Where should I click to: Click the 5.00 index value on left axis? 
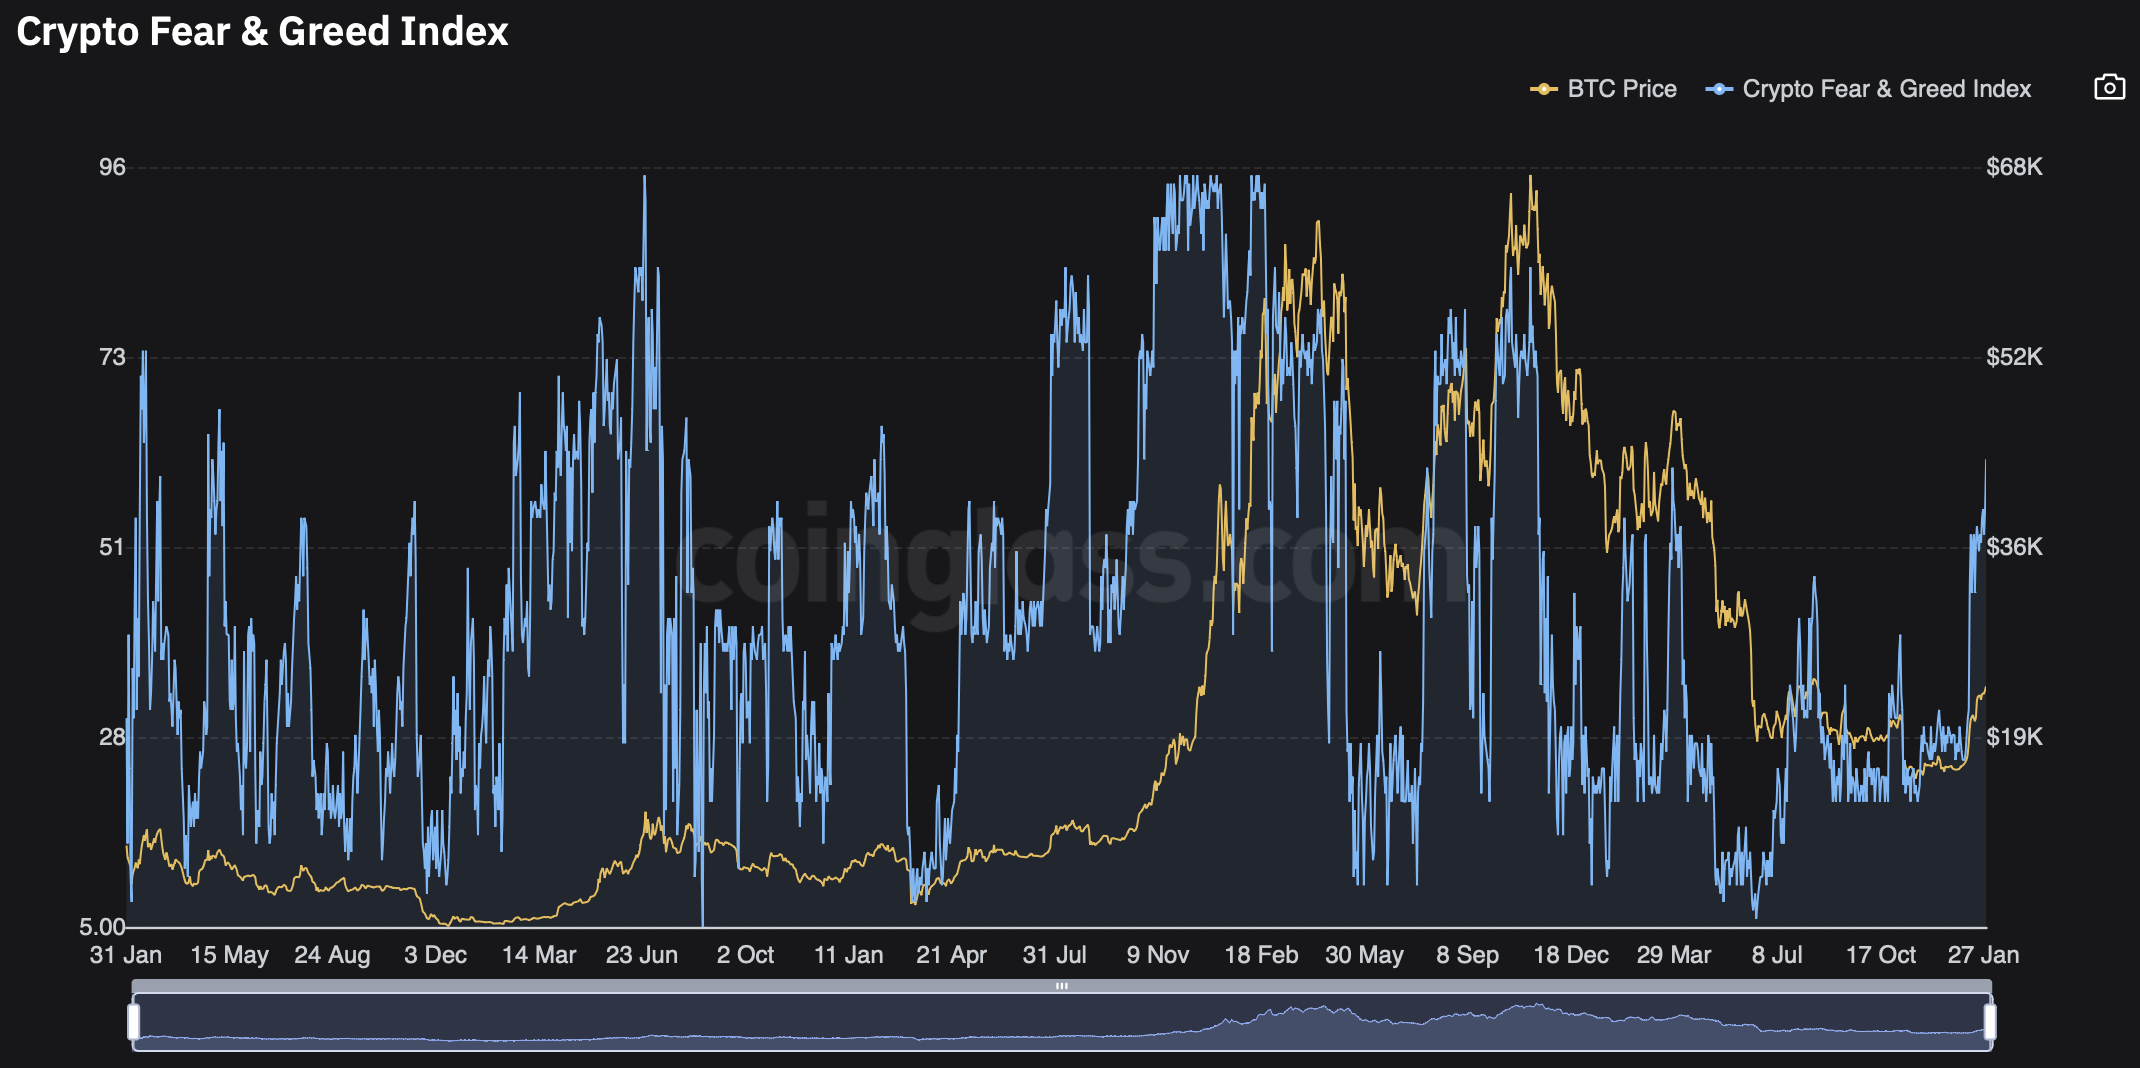(102, 927)
